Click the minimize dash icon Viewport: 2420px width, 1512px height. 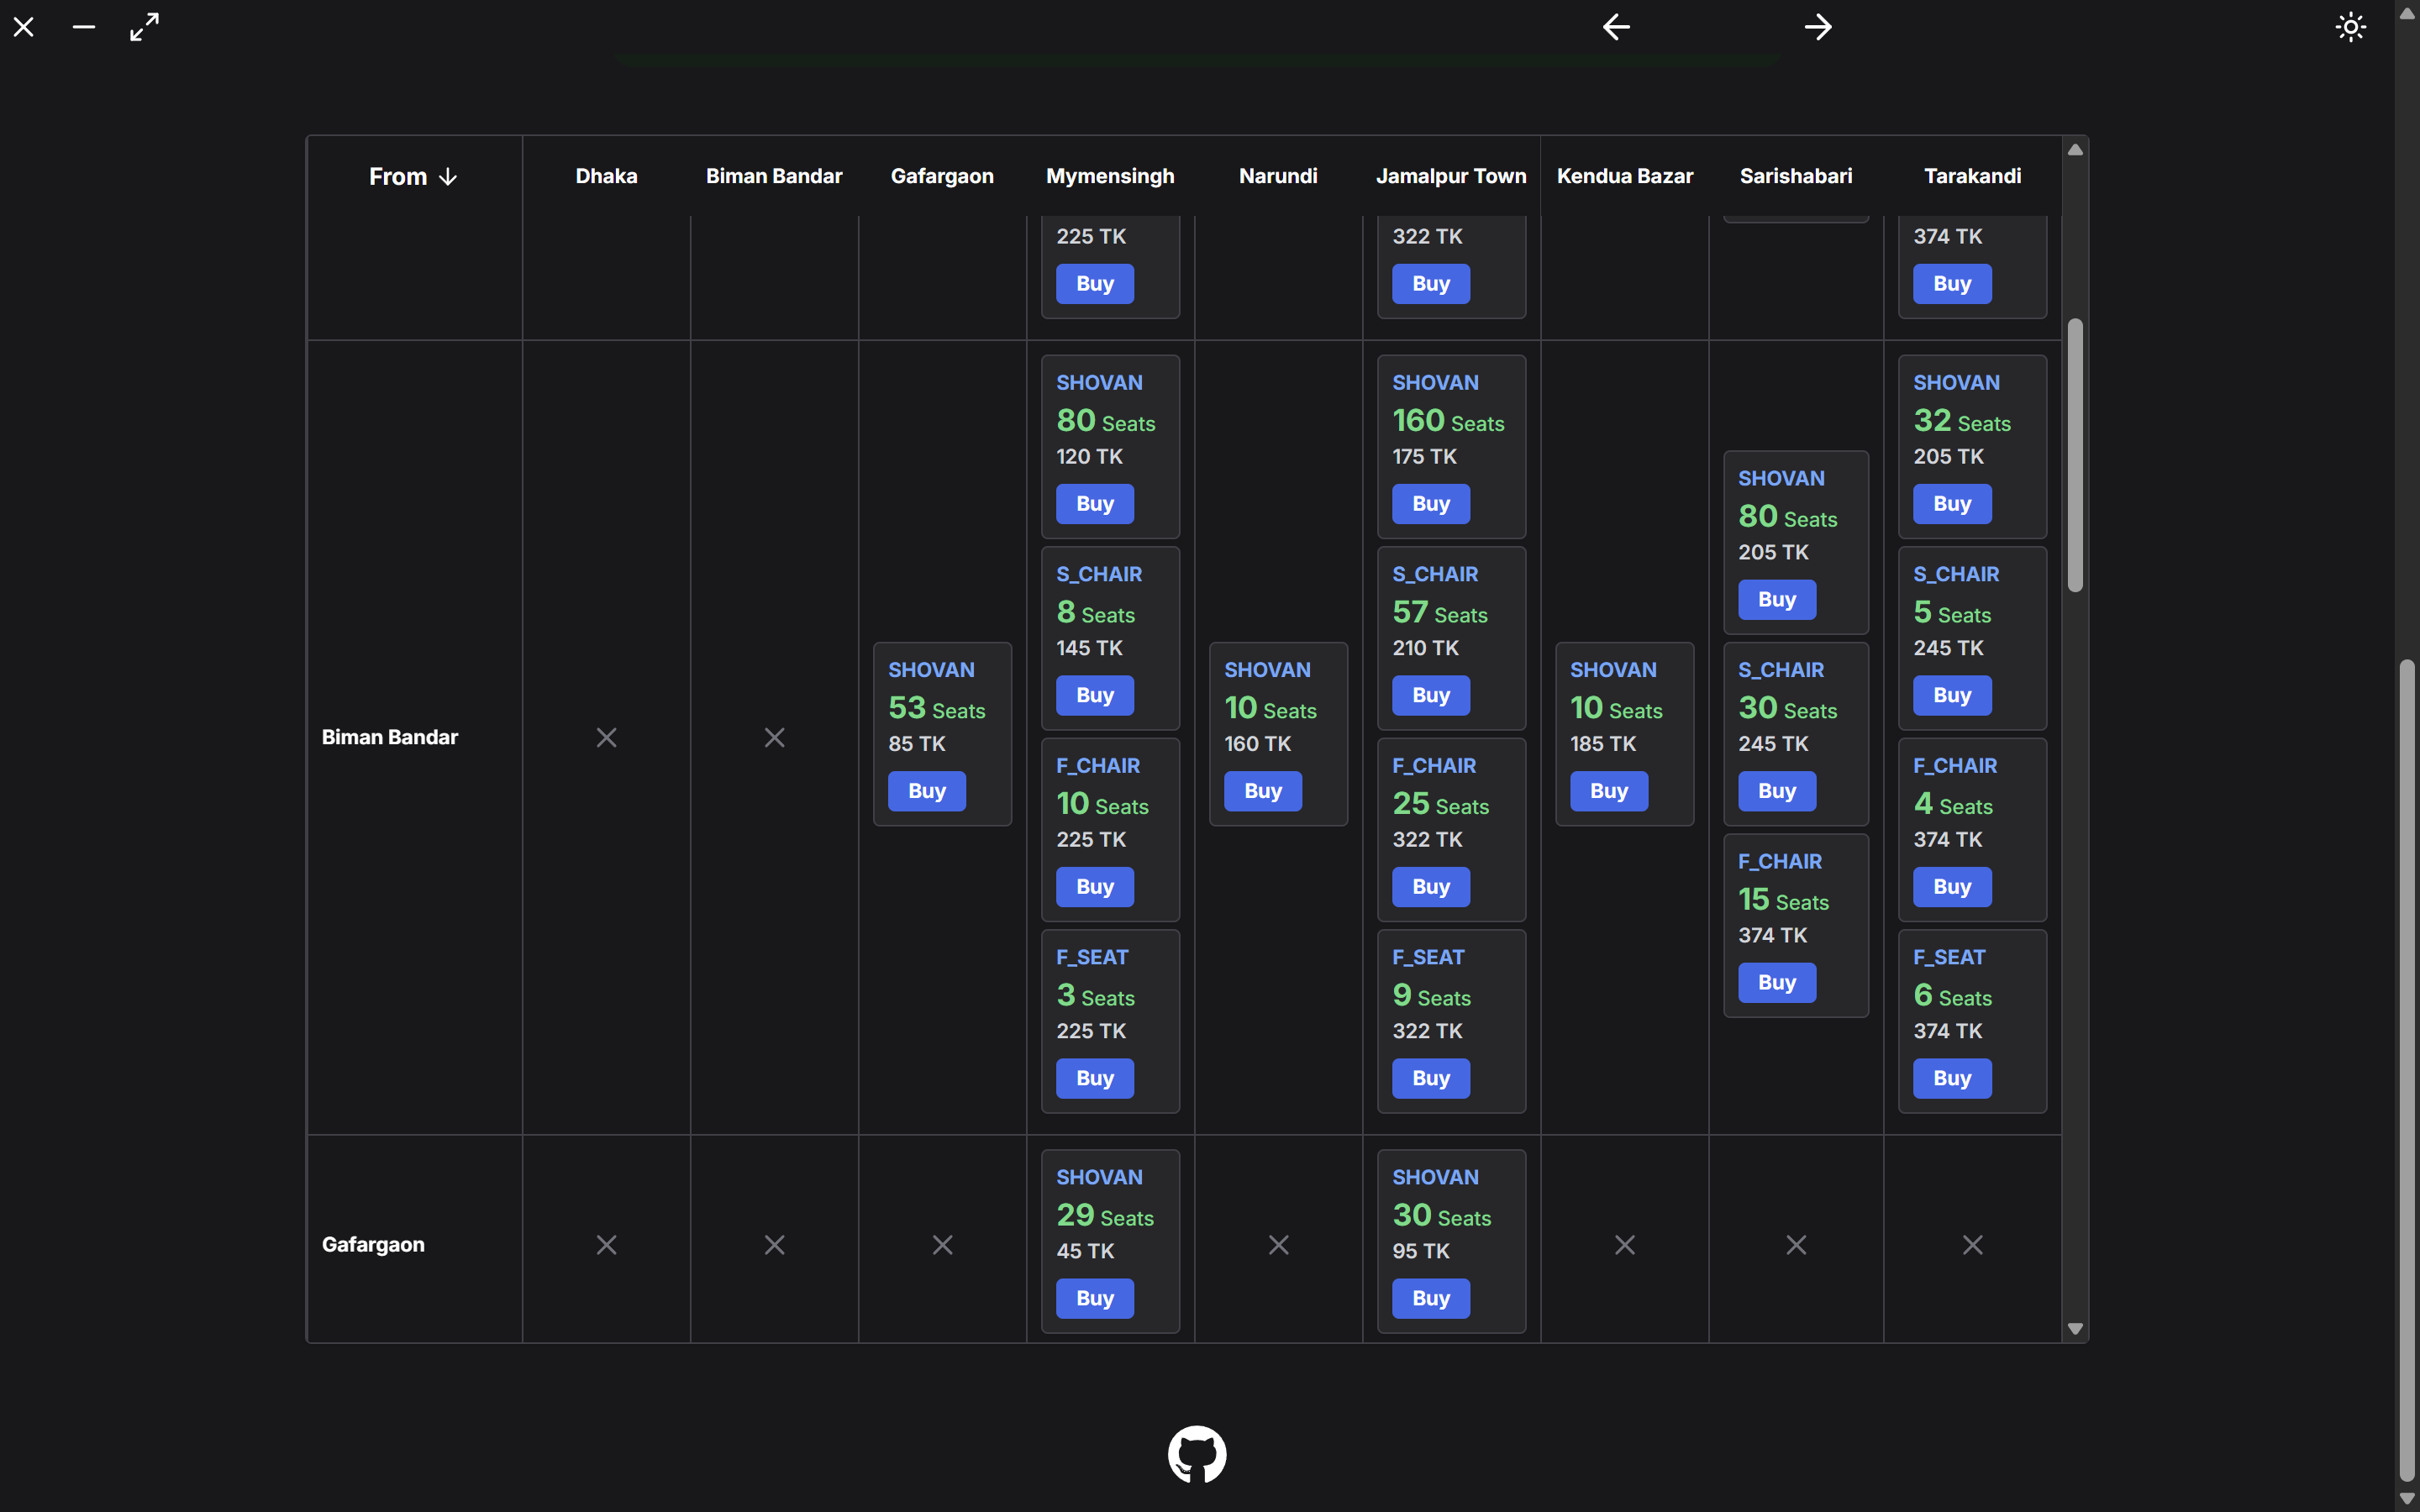point(84,27)
